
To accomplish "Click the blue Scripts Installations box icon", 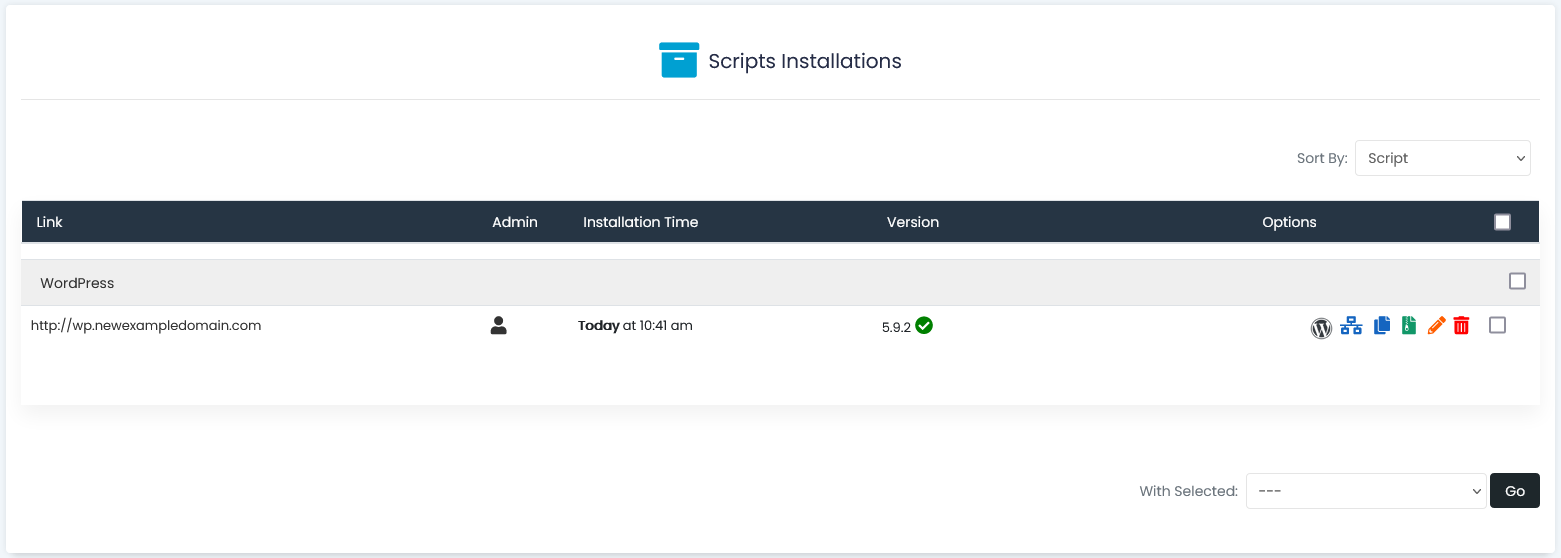I will click(x=678, y=60).
